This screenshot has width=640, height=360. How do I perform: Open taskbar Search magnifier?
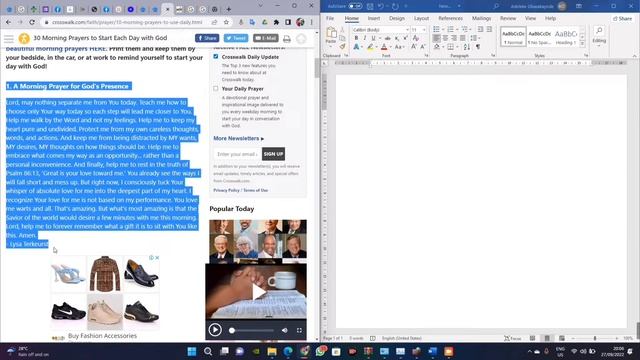208,351
